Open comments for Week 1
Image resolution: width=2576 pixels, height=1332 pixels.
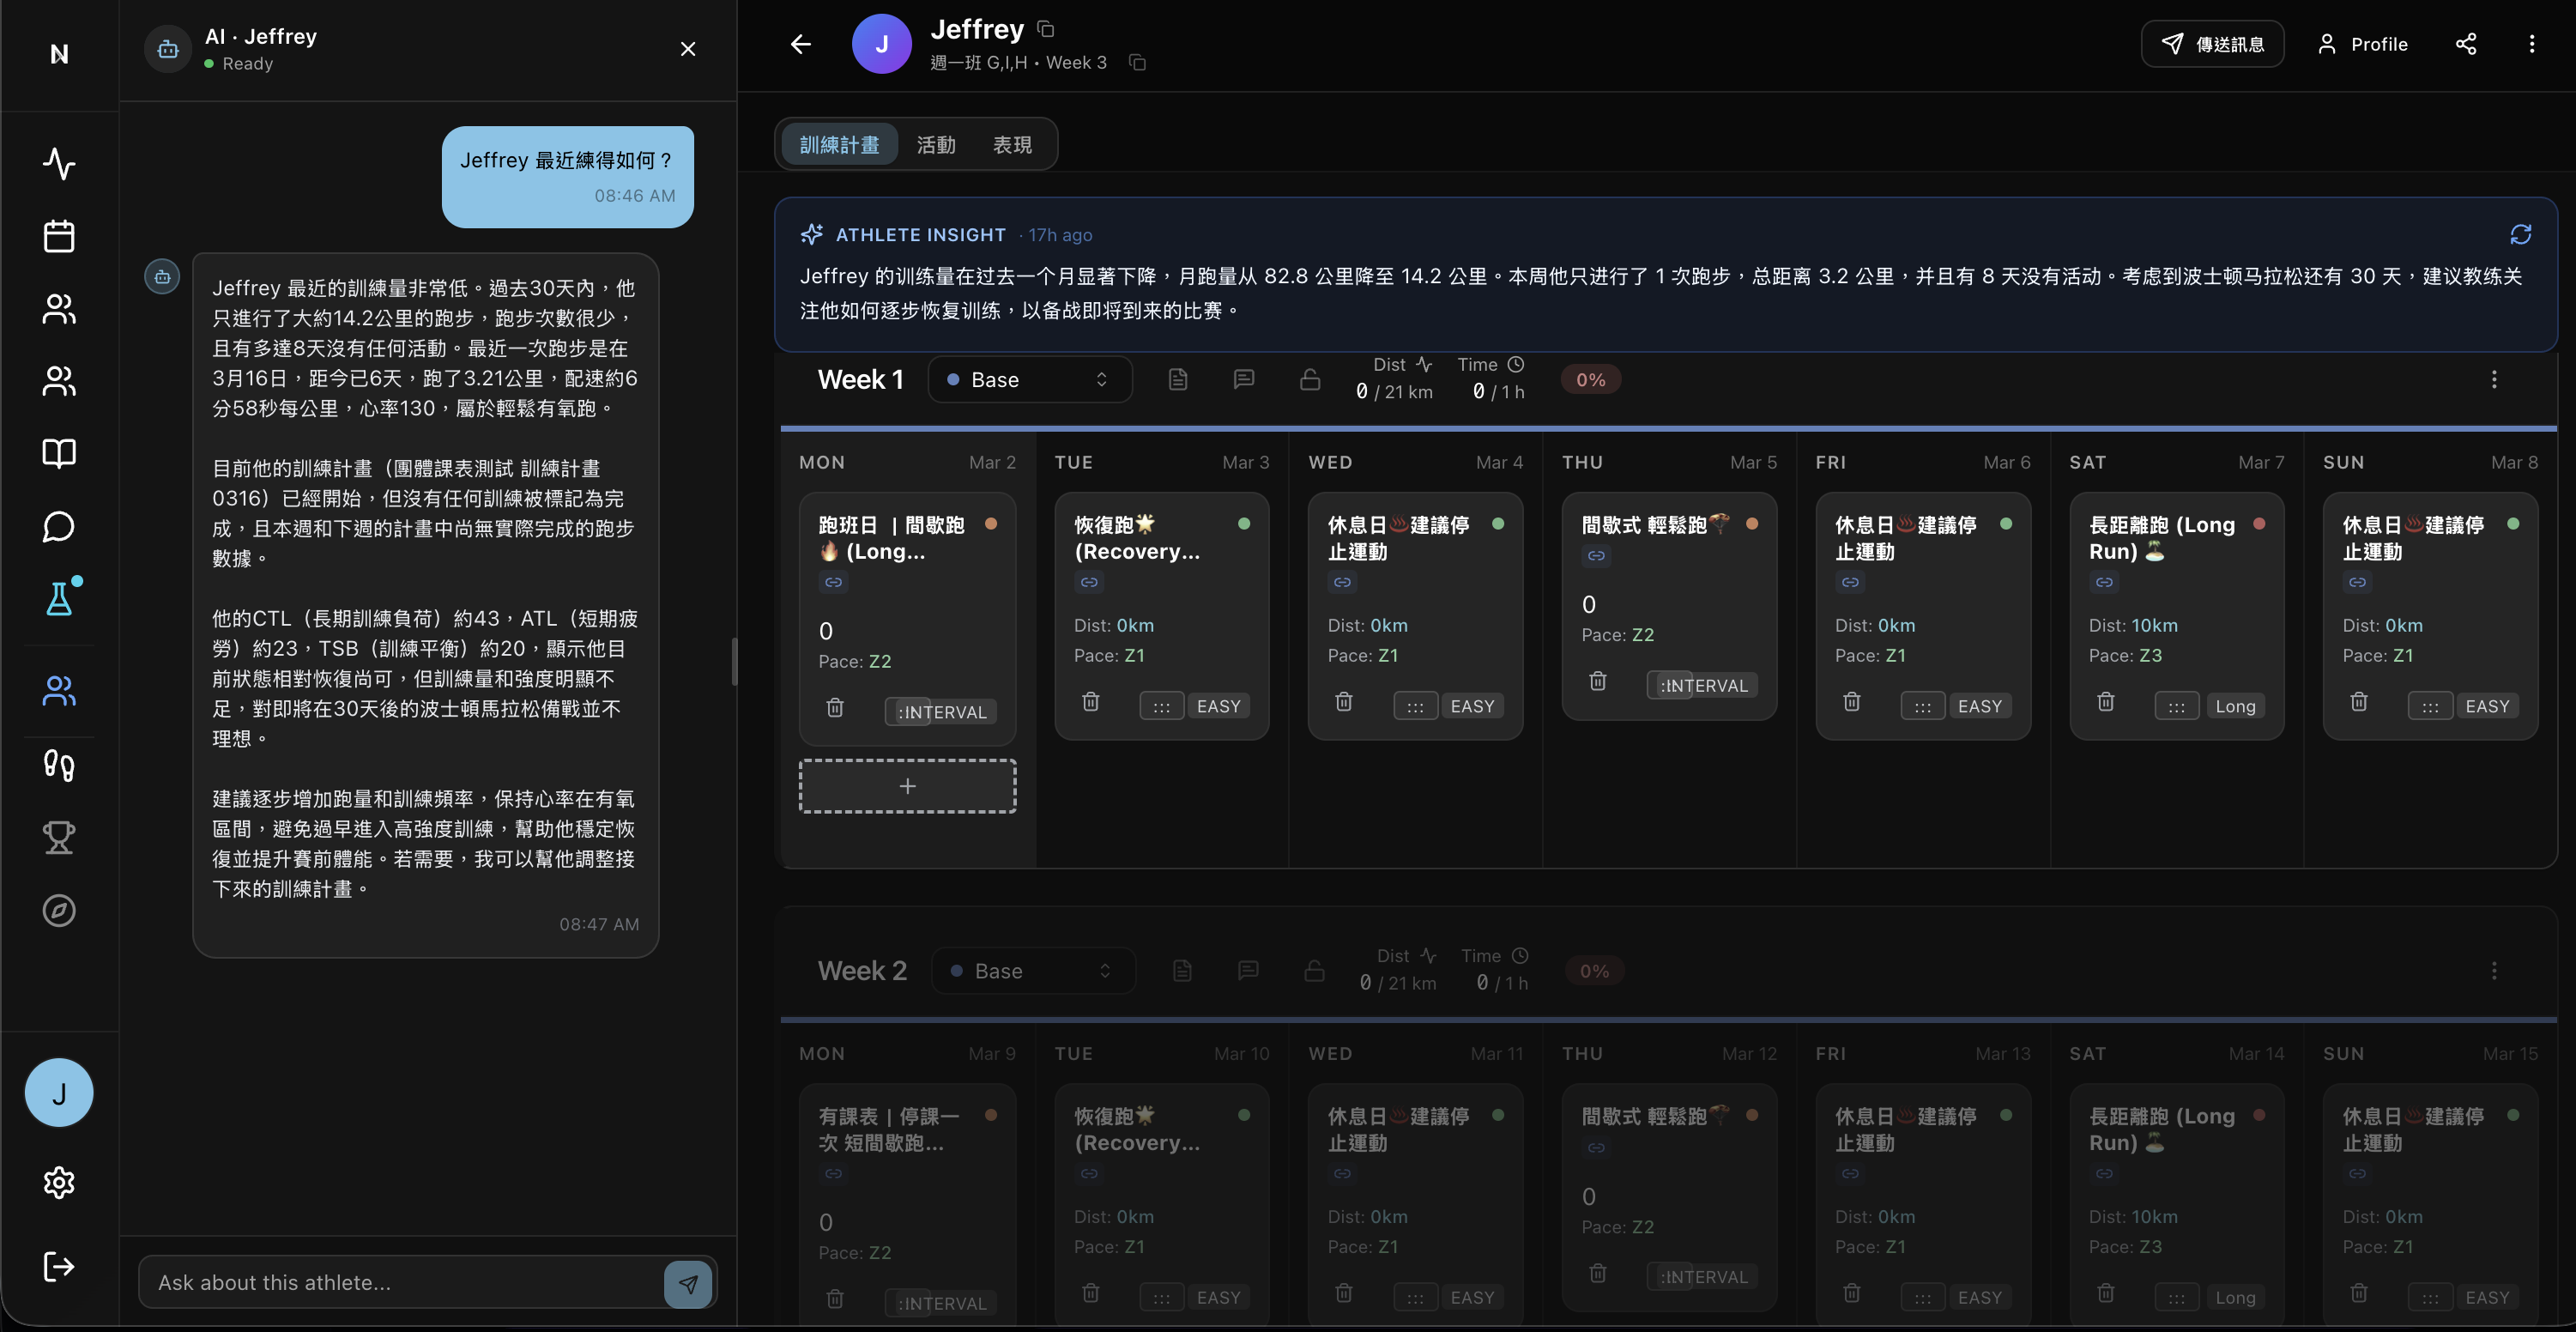tap(1243, 379)
